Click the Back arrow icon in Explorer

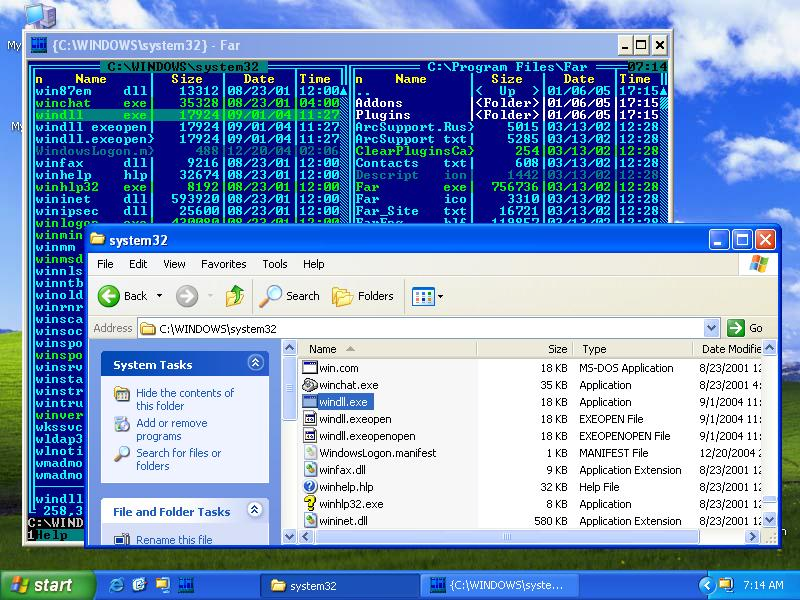click(109, 296)
